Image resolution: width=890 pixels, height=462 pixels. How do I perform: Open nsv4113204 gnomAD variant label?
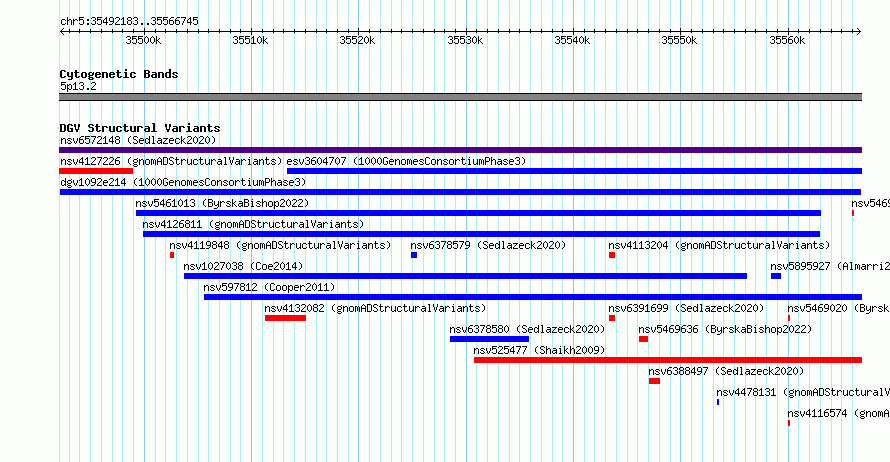tap(719, 245)
